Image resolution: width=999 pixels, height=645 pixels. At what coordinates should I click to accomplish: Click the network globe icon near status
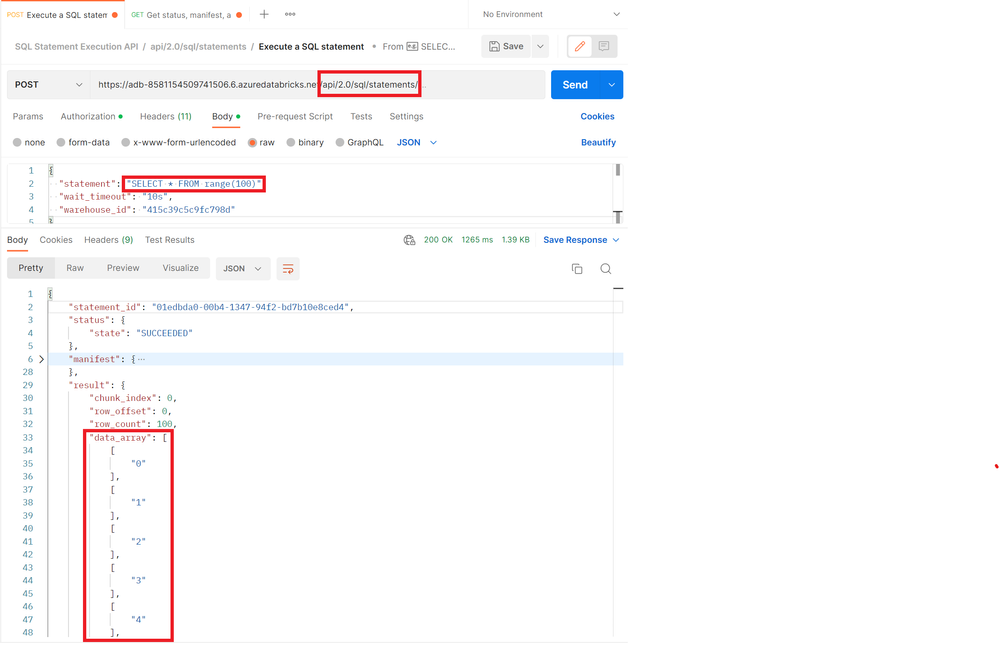click(409, 240)
